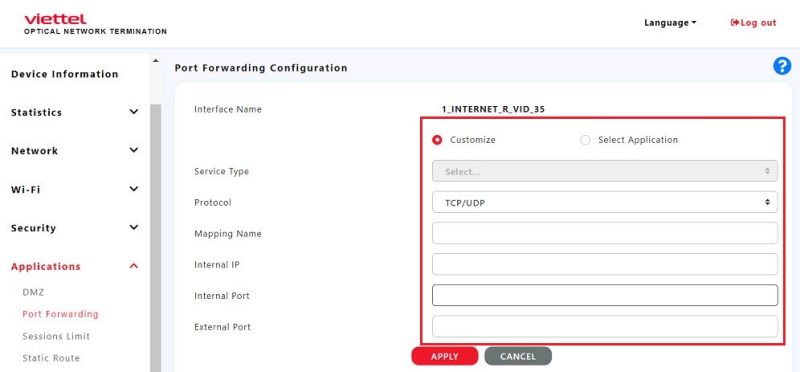Click the red APPLY button
The height and width of the screenshot is (372, 800).
[444, 356]
